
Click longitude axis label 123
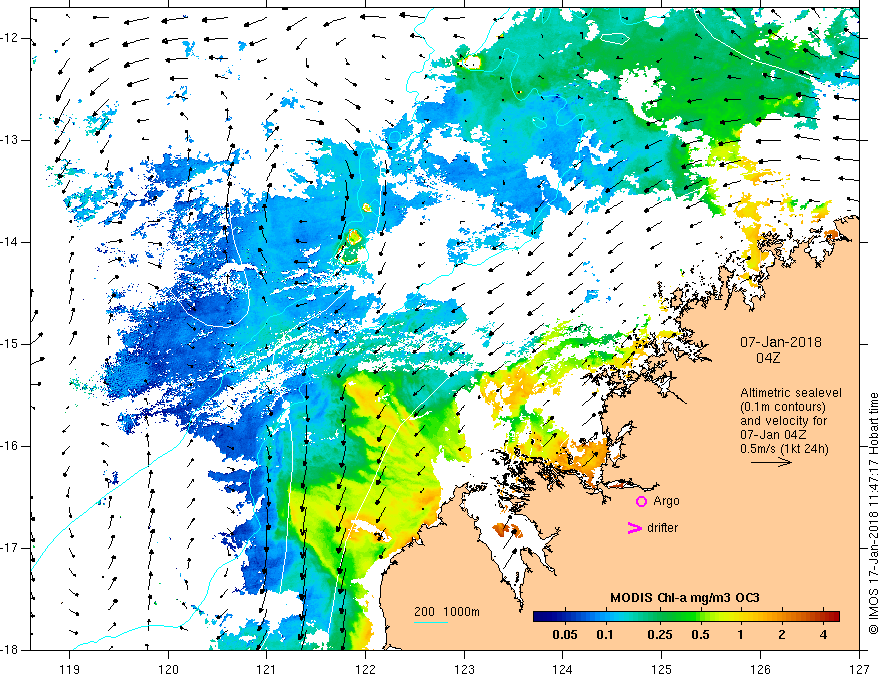(x=464, y=669)
